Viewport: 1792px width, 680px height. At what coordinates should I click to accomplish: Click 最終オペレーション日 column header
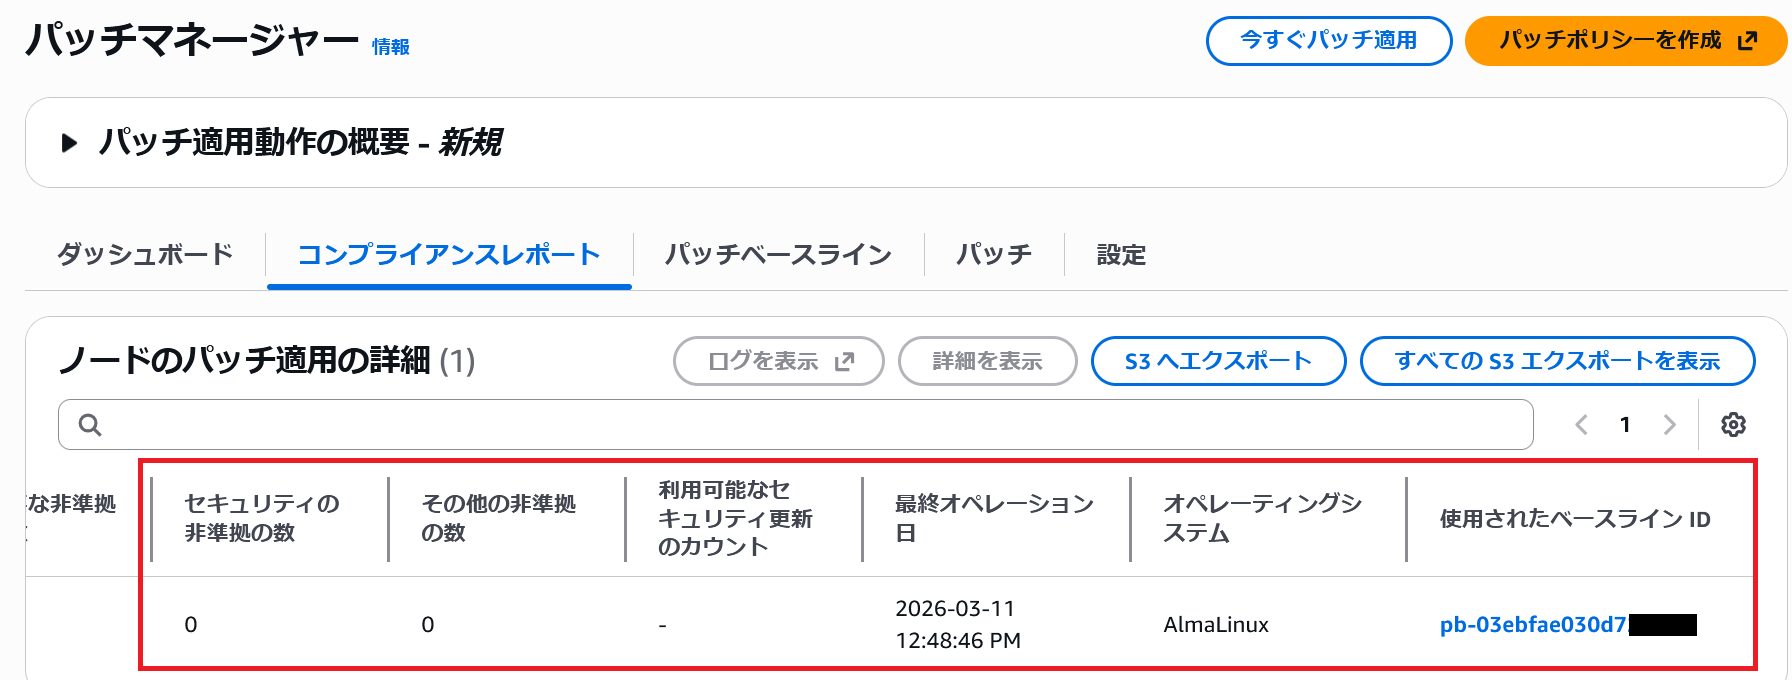click(994, 518)
